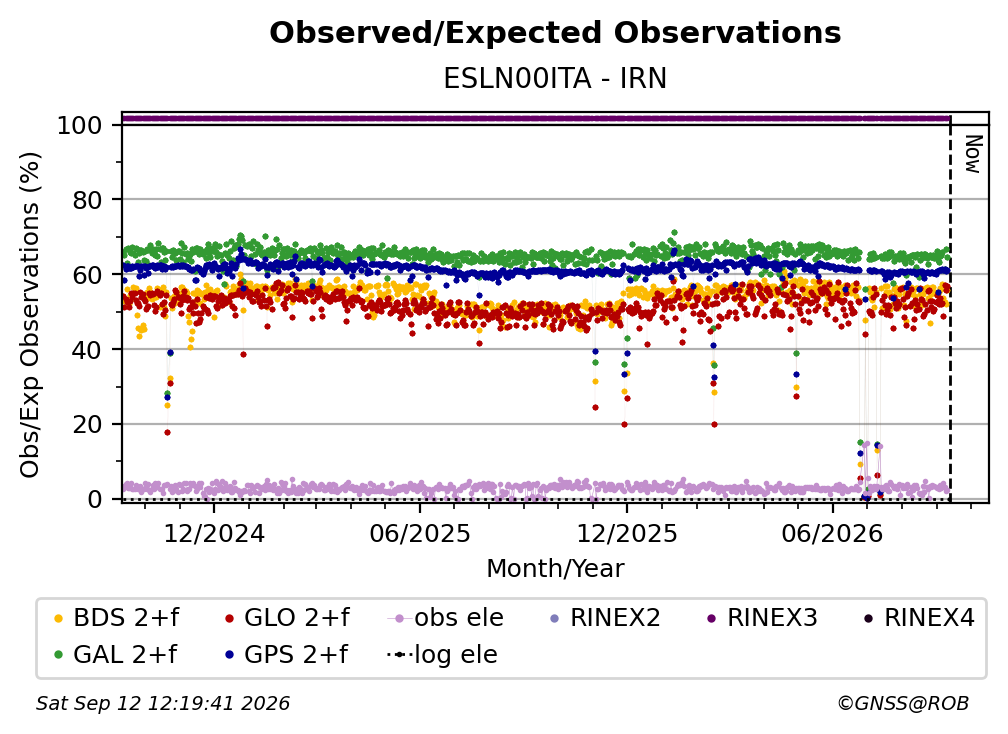Click the timestamp Sat Sep 12 text

click(x=163, y=704)
